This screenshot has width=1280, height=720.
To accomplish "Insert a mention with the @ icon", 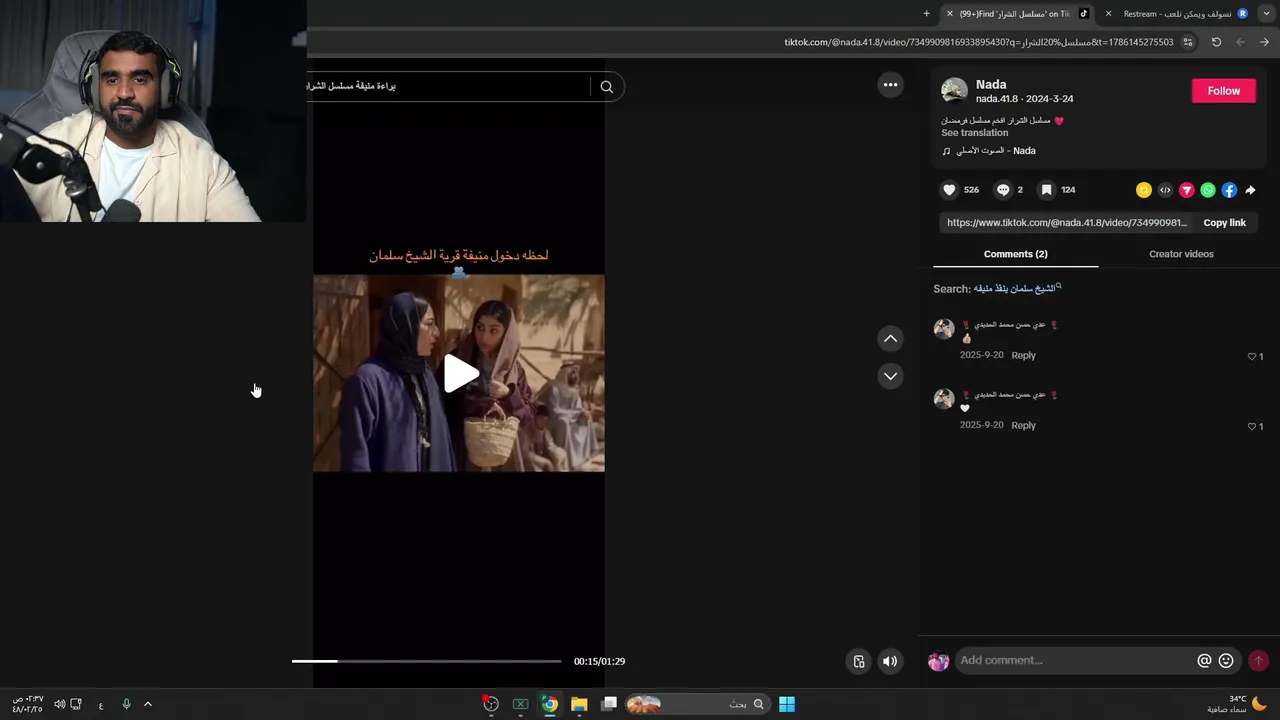I will point(1204,661).
